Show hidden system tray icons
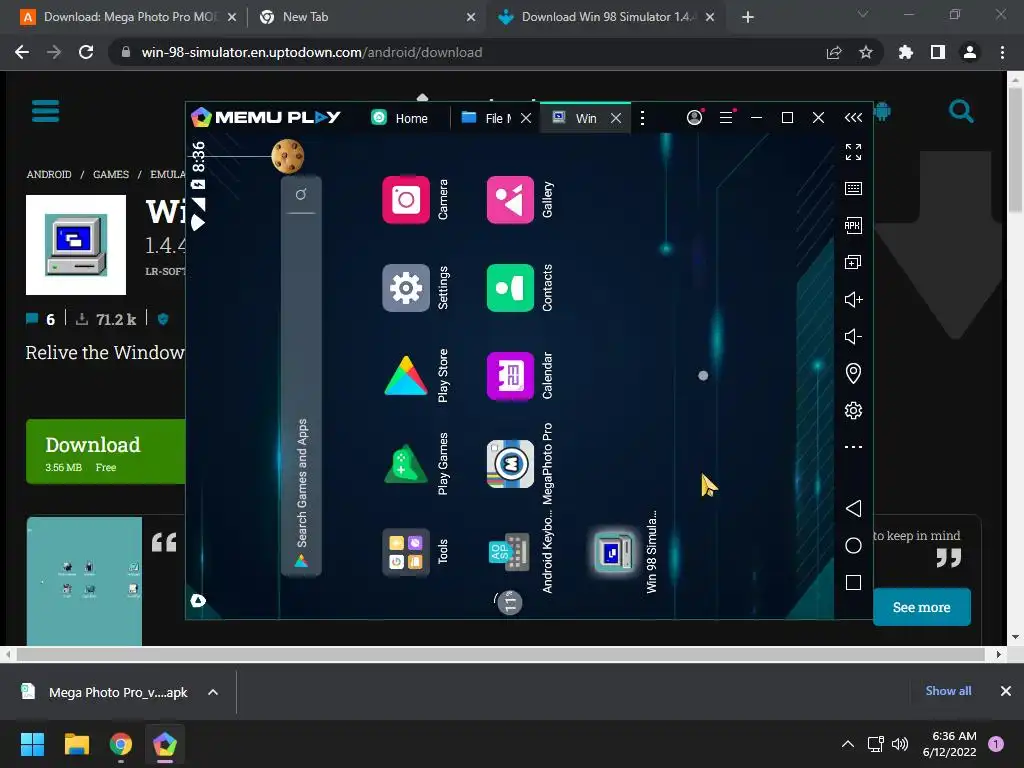Image resolution: width=1024 pixels, height=768 pixels. pos(848,744)
